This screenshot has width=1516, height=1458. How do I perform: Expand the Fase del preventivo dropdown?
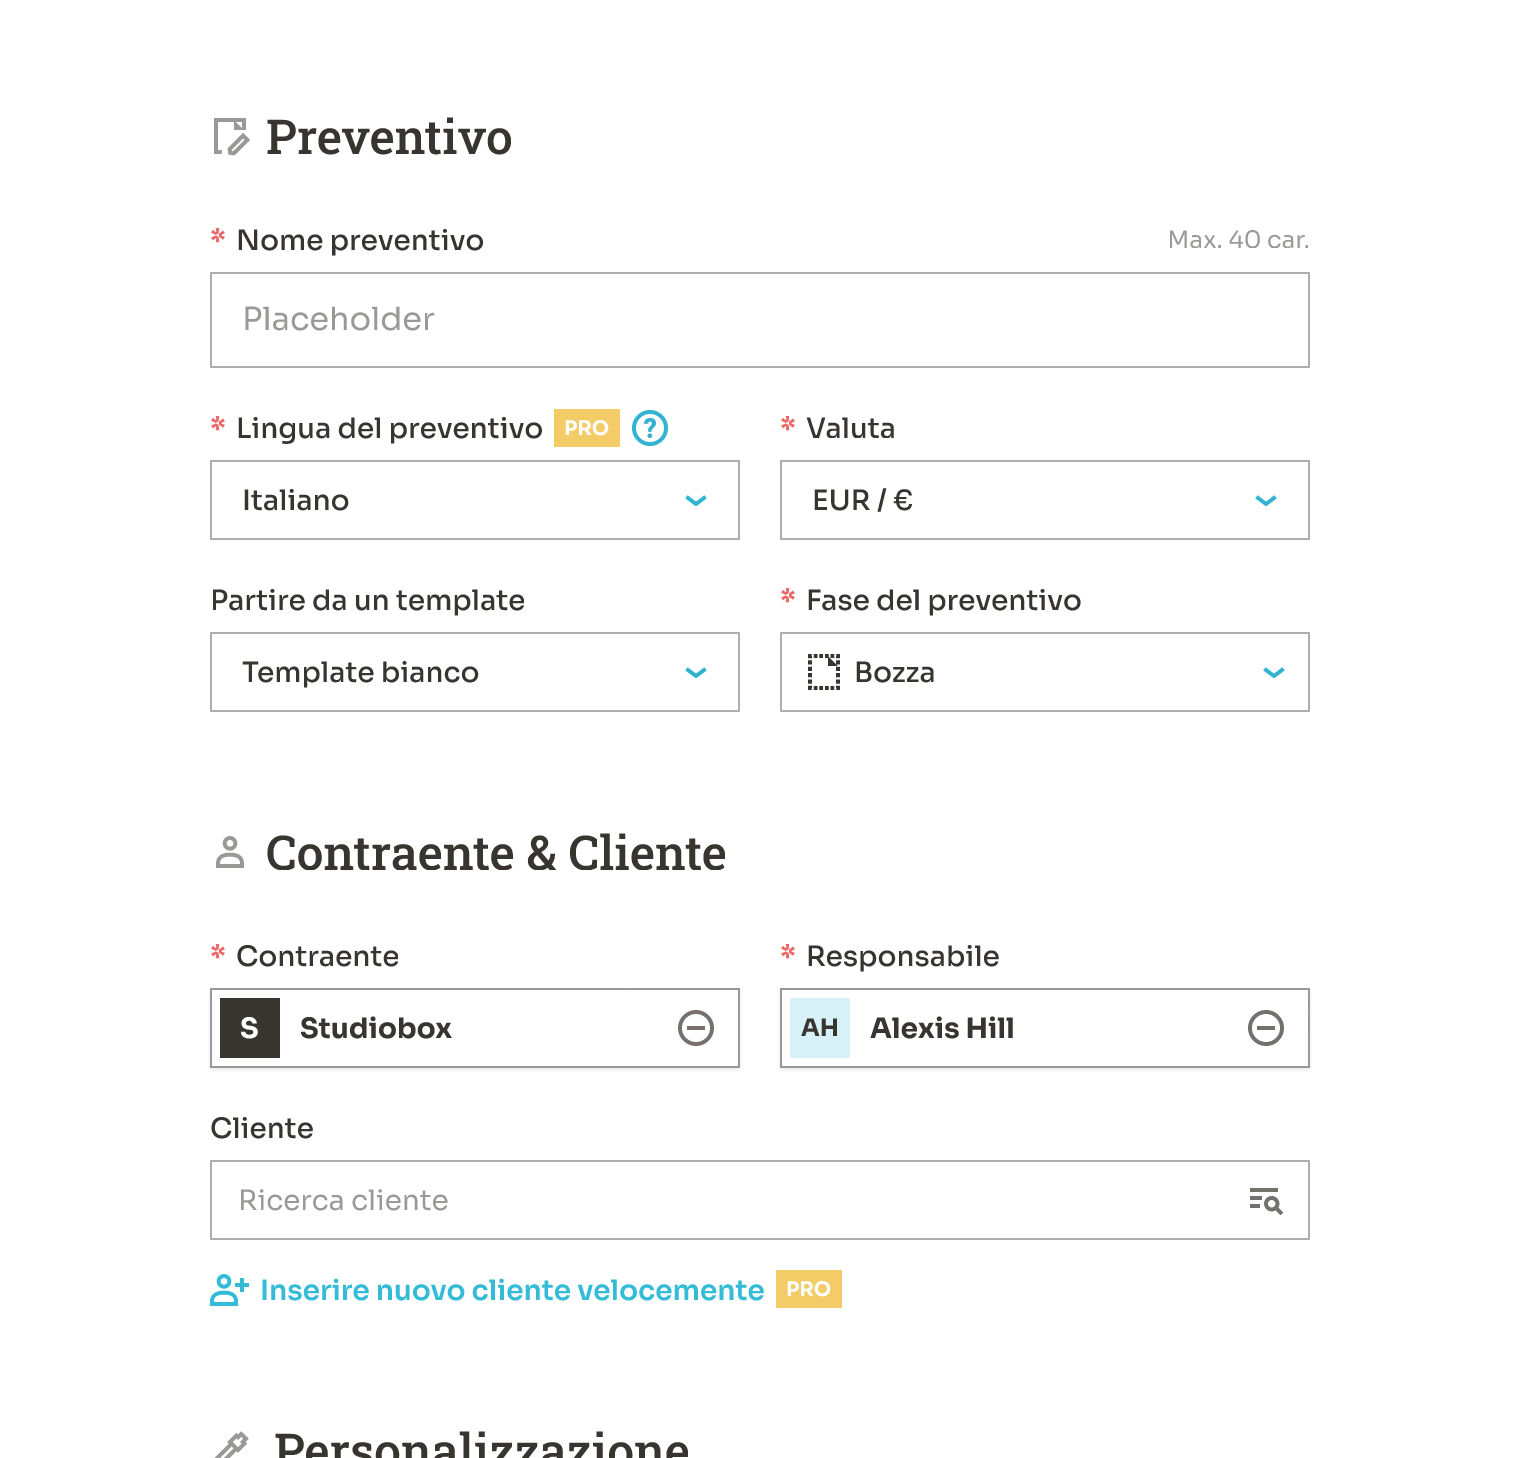click(x=1045, y=672)
